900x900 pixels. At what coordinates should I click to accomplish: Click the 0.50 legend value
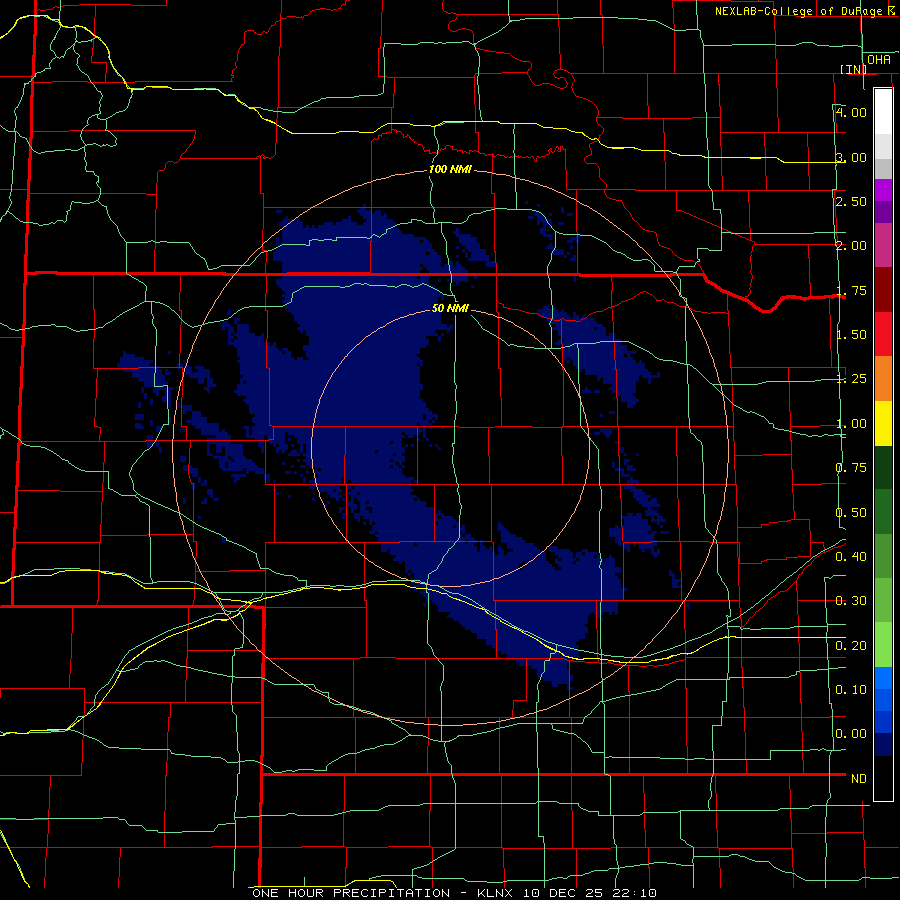tap(851, 513)
